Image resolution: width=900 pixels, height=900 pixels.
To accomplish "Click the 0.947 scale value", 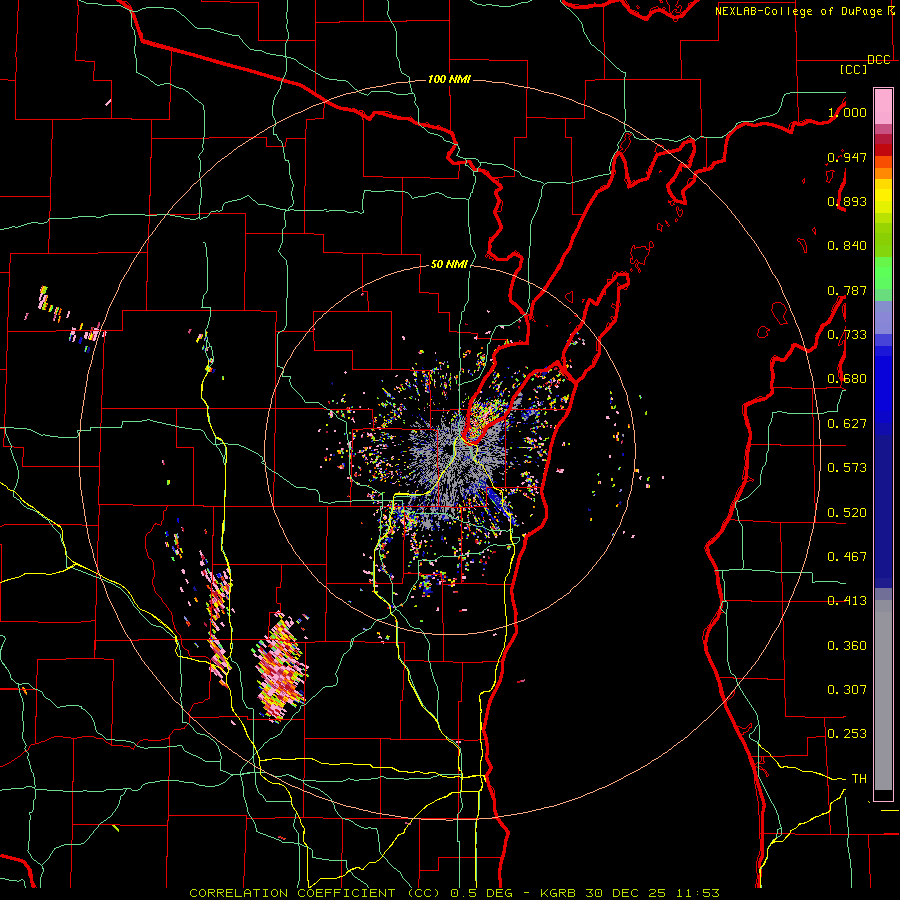I will 847,157.
